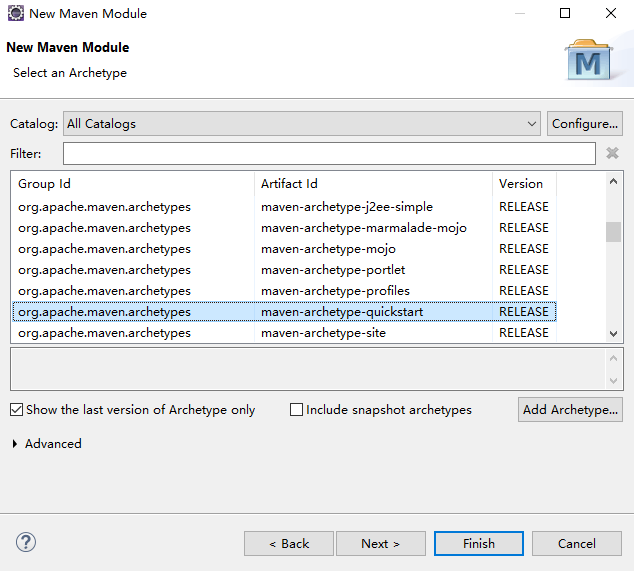Click archetype list scroll down arrow
Image resolution: width=634 pixels, height=571 pixels.
(613, 334)
